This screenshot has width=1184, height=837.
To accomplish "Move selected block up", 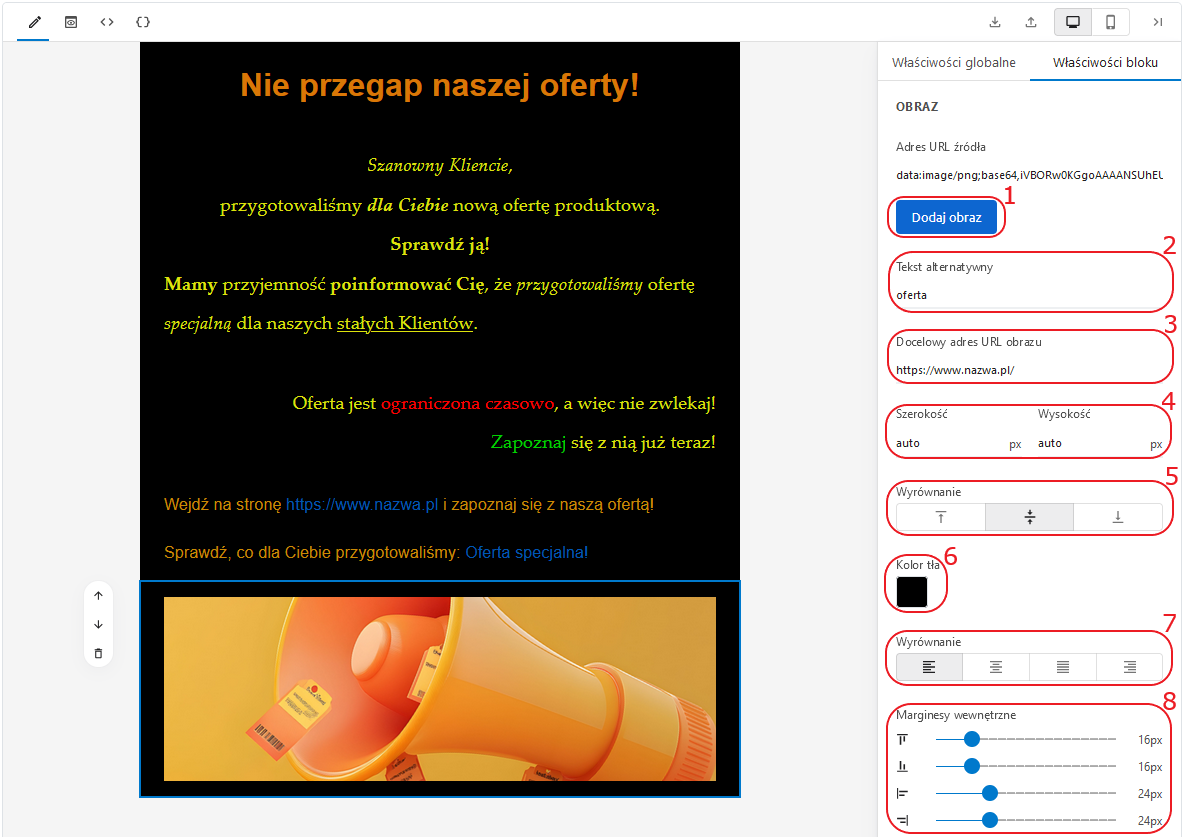I will coord(98,595).
